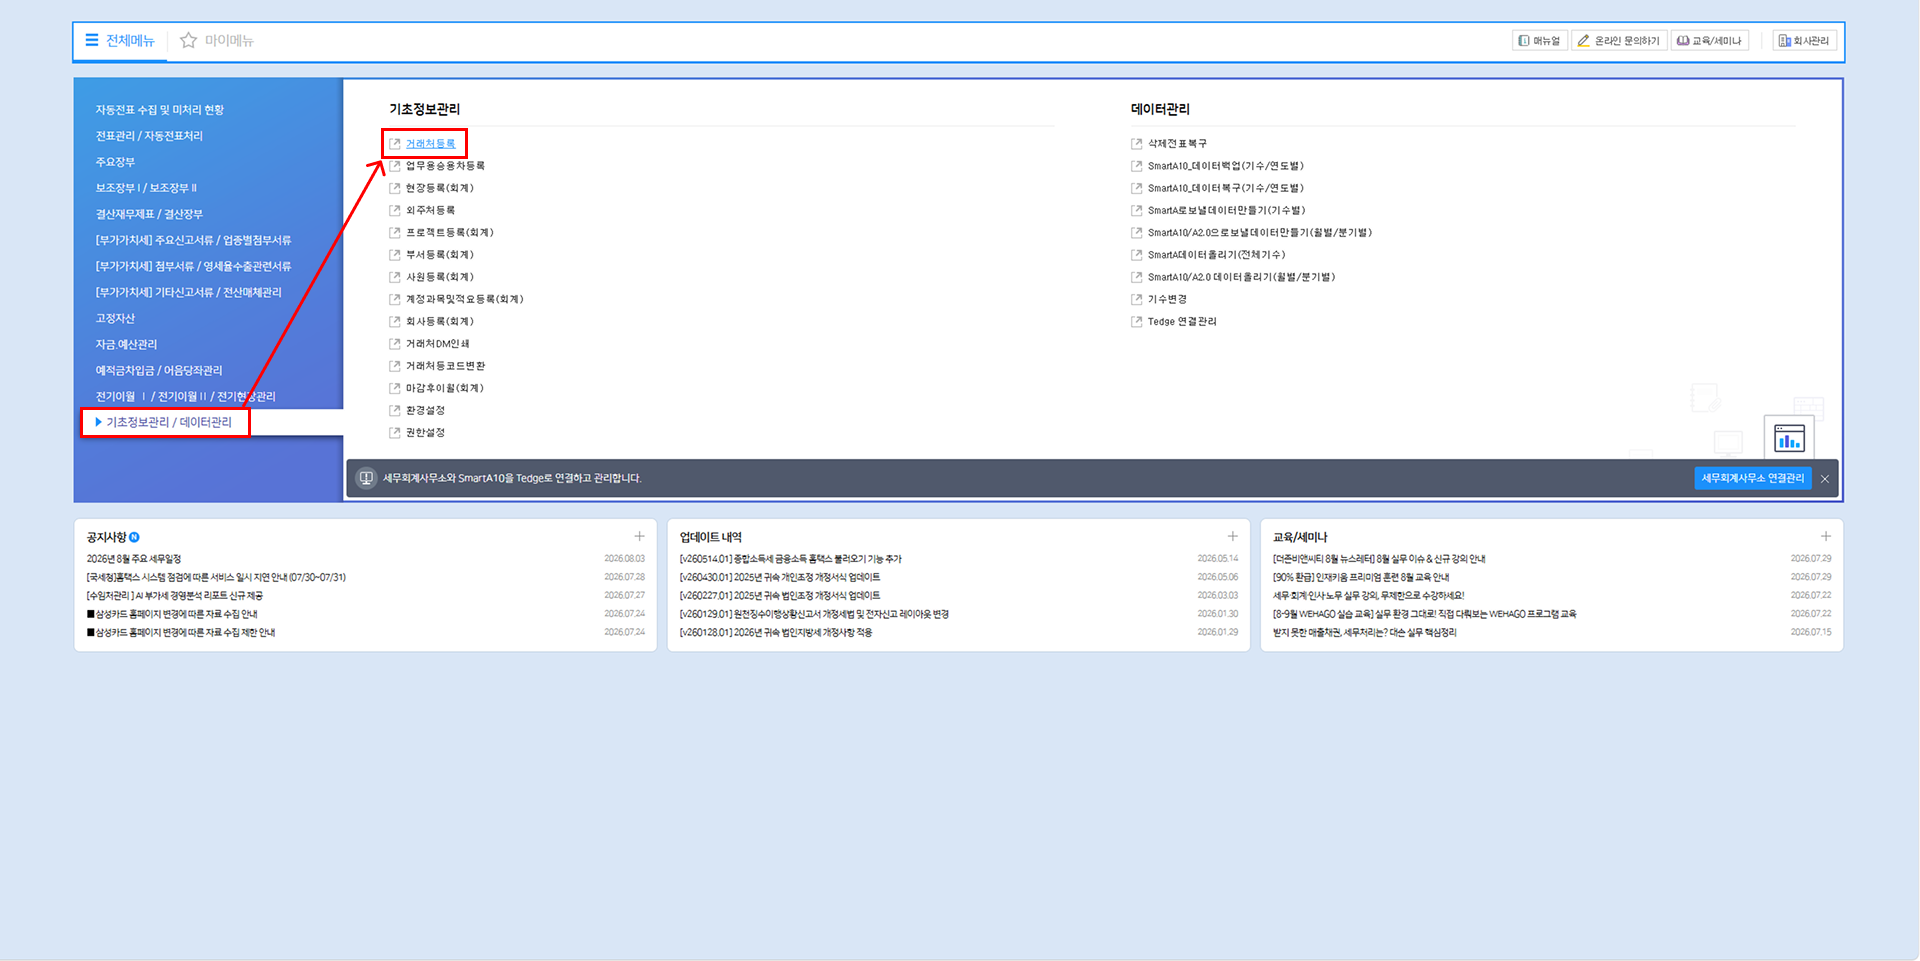Click launch icon beside 외주처등록
The width and height of the screenshot is (1920, 961).
click(x=395, y=210)
